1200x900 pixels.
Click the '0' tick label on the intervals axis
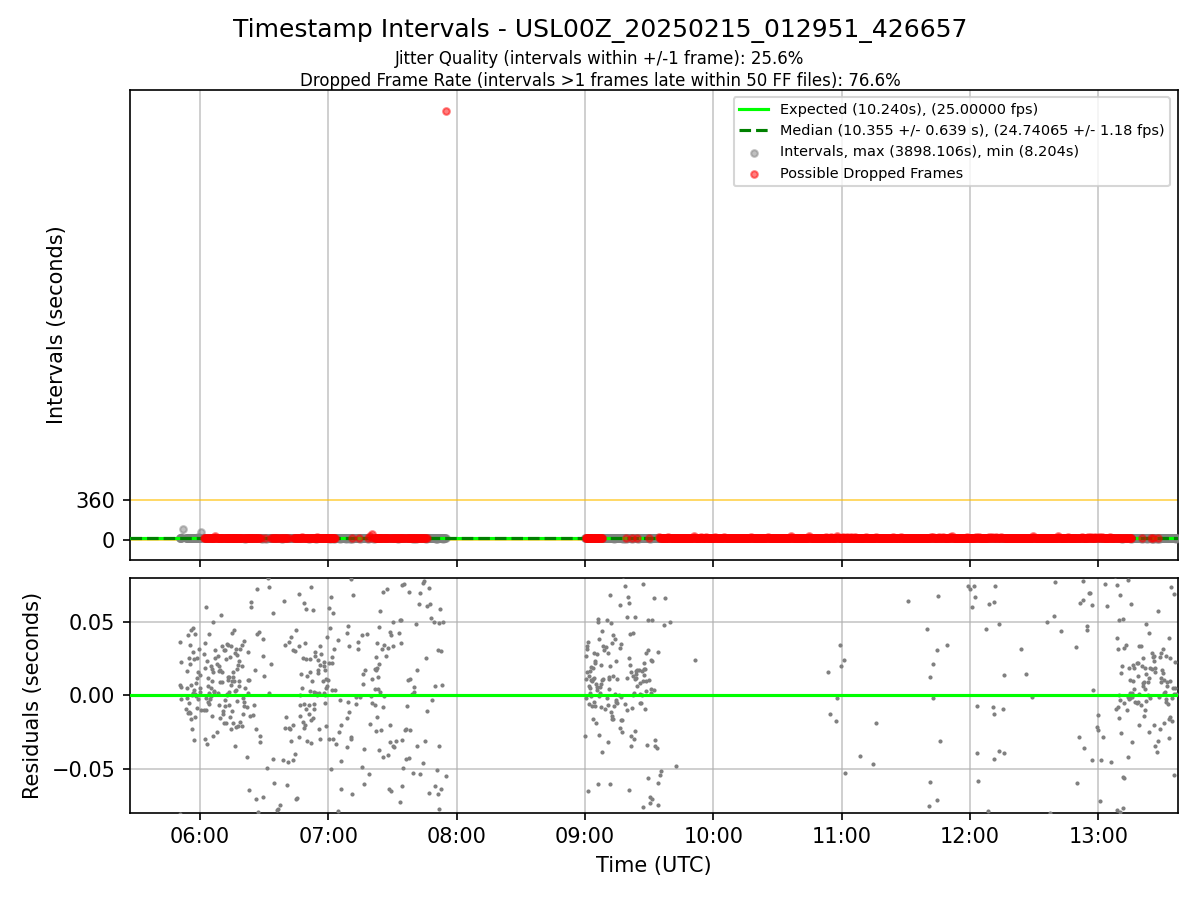point(109,540)
